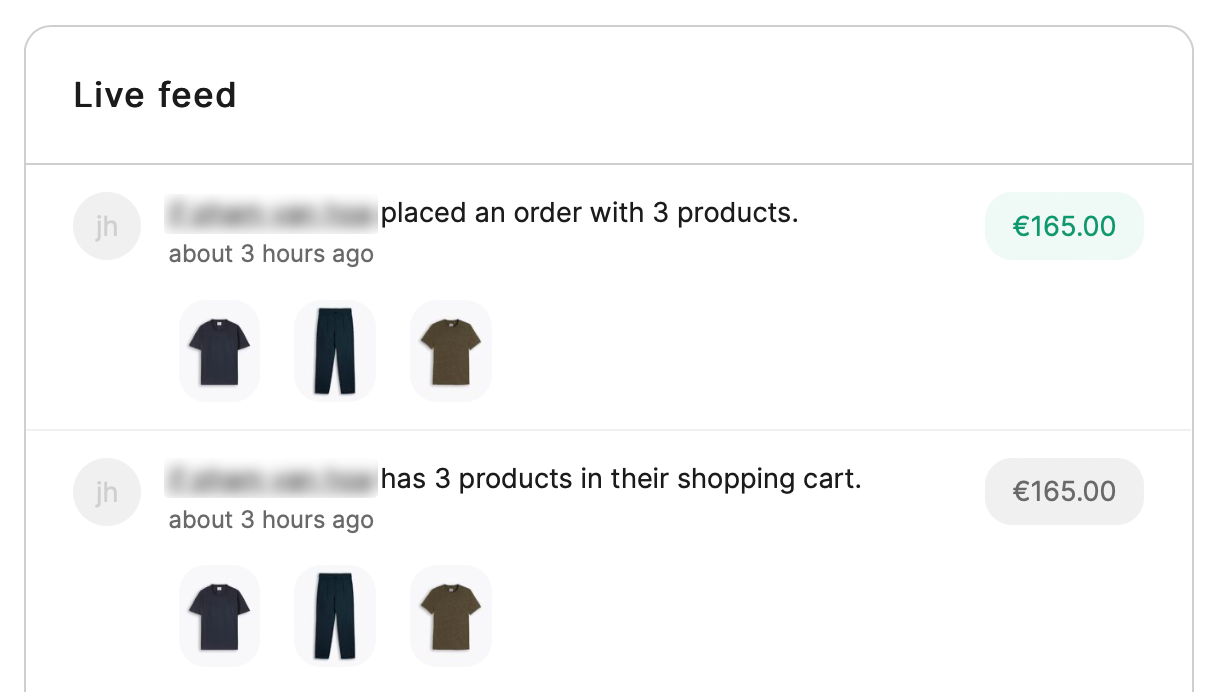Select the olive t-shirt in the placed order
The width and height of the screenshot is (1224, 692).
[450, 350]
